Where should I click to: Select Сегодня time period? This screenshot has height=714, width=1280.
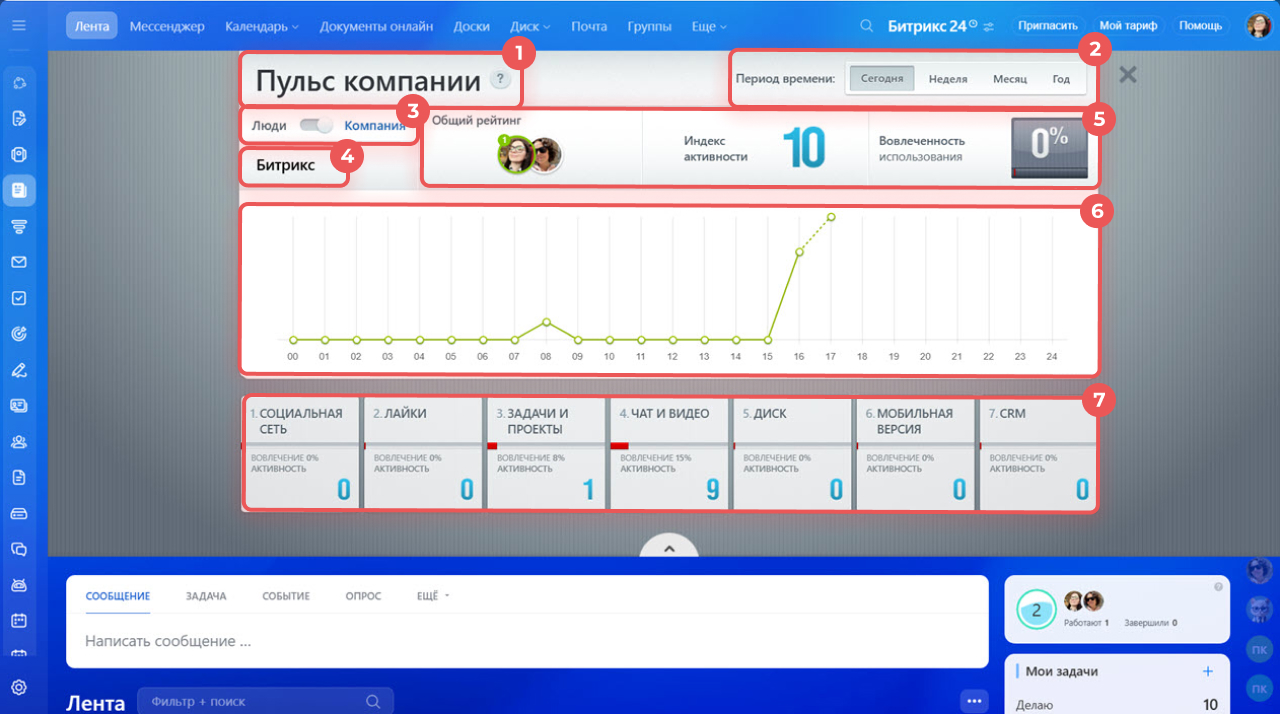[x=882, y=79]
